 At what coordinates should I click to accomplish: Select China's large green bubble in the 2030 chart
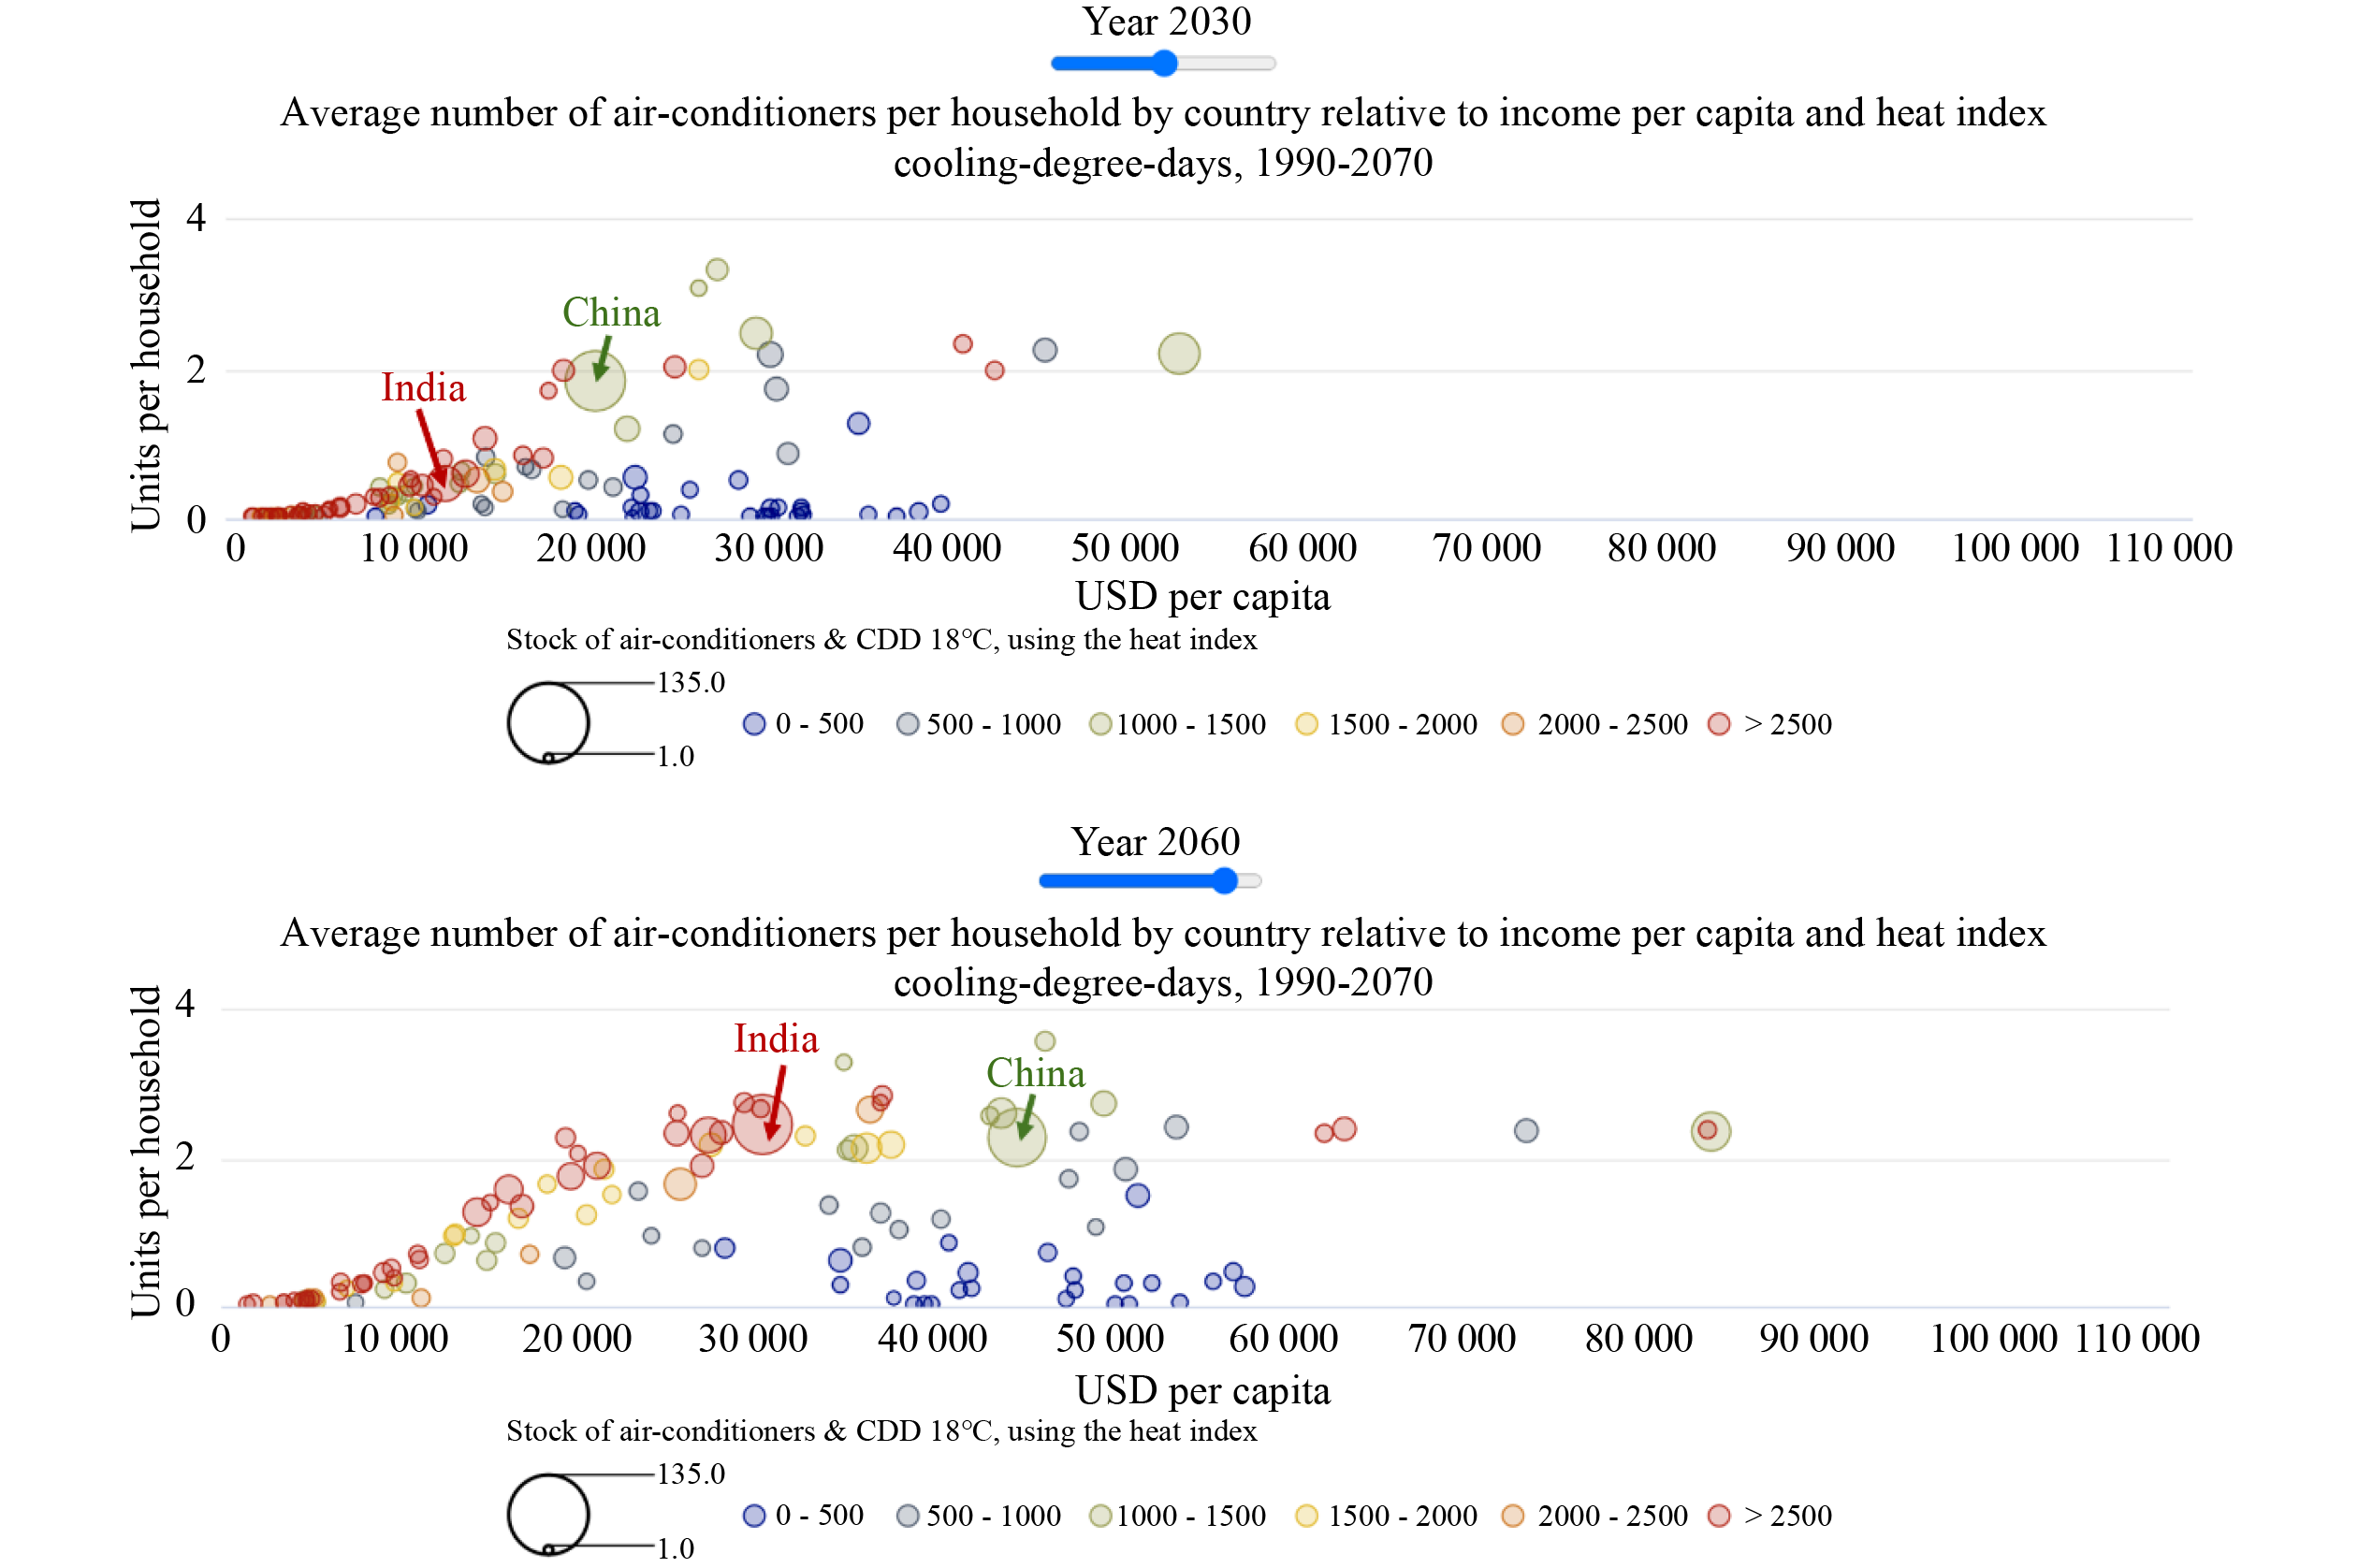(595, 381)
